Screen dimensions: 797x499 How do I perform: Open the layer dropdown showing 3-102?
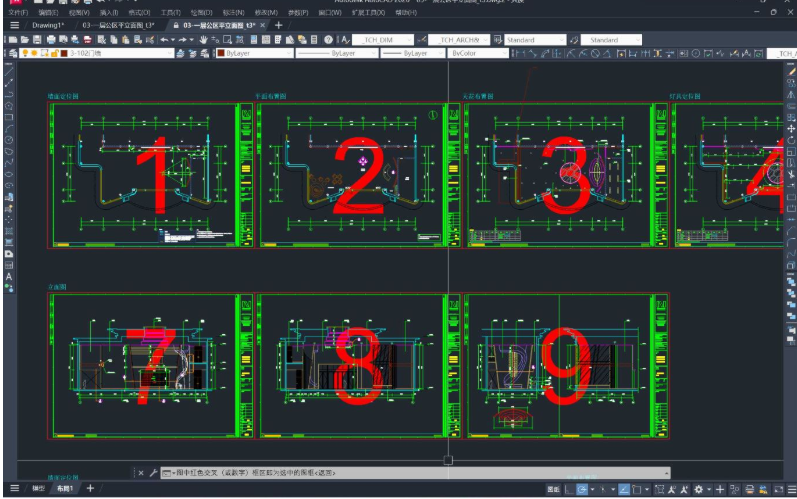(x=97, y=53)
